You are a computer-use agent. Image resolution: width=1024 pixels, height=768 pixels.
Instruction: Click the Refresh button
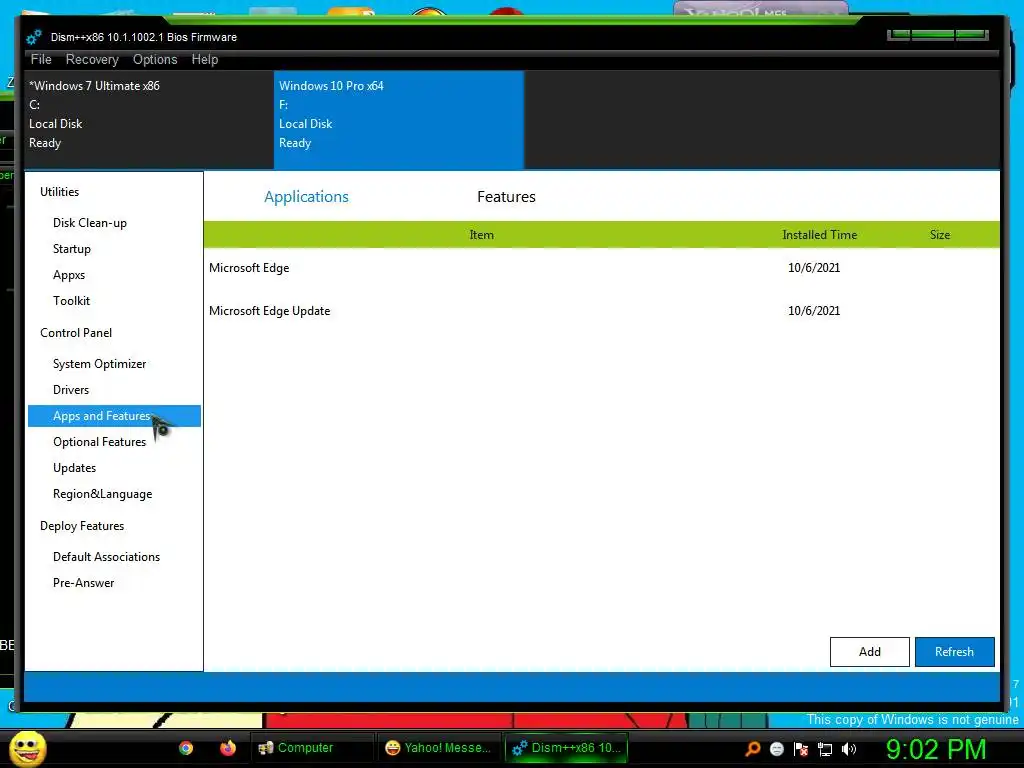pyautogui.click(x=954, y=652)
